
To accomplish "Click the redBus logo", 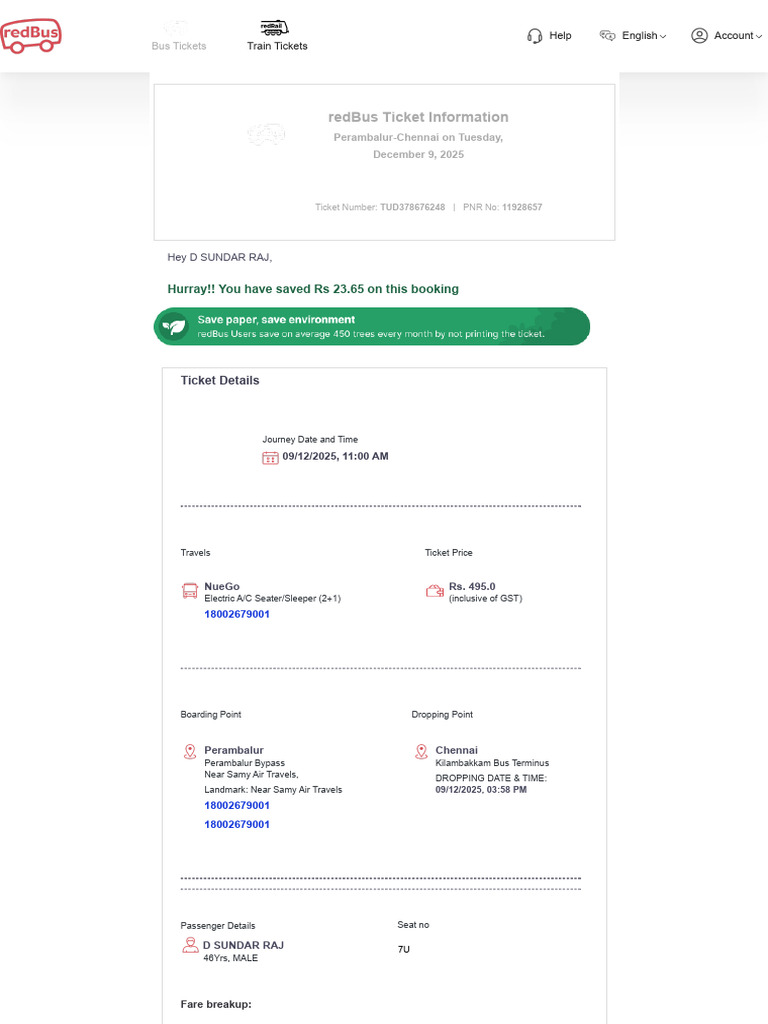I will point(31,36).
